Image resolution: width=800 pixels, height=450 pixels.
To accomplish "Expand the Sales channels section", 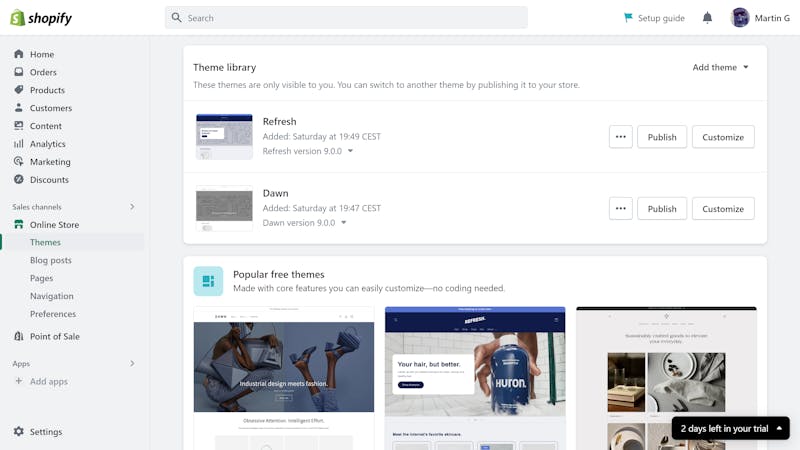I will (132, 207).
